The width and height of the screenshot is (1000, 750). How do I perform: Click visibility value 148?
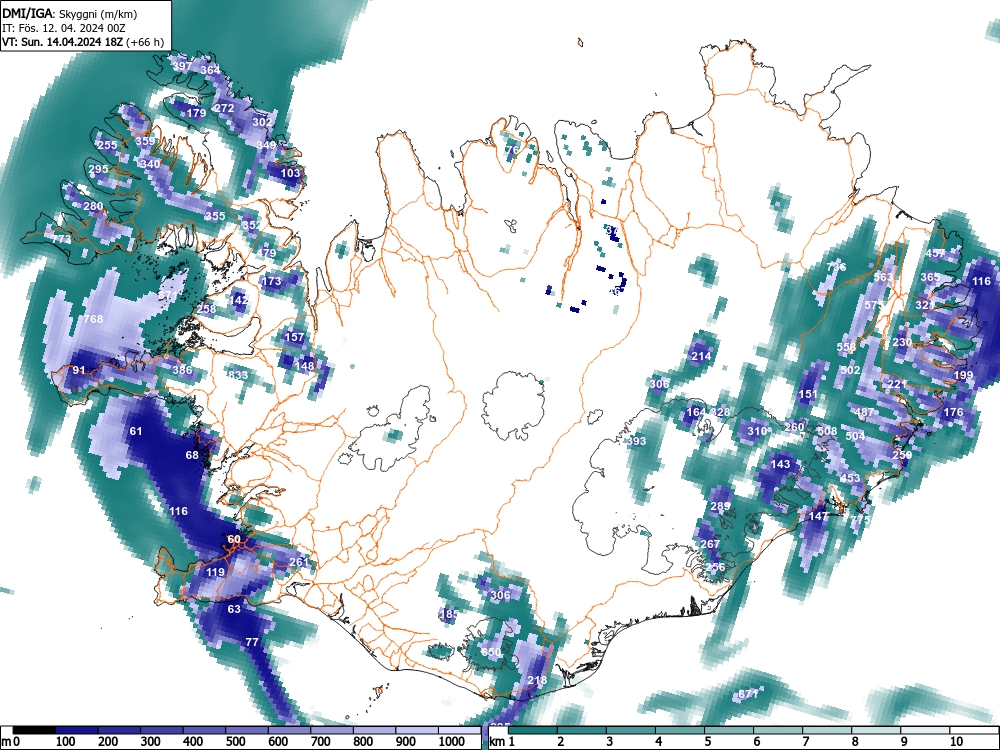point(305,366)
